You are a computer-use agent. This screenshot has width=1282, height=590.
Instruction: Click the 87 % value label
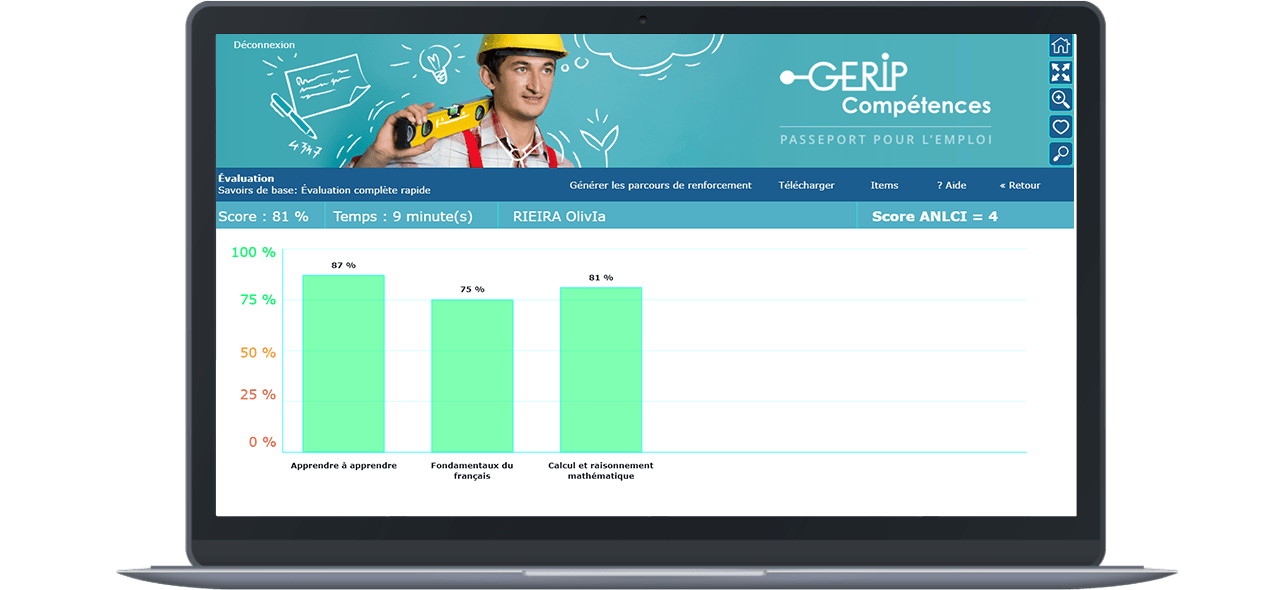click(x=343, y=265)
